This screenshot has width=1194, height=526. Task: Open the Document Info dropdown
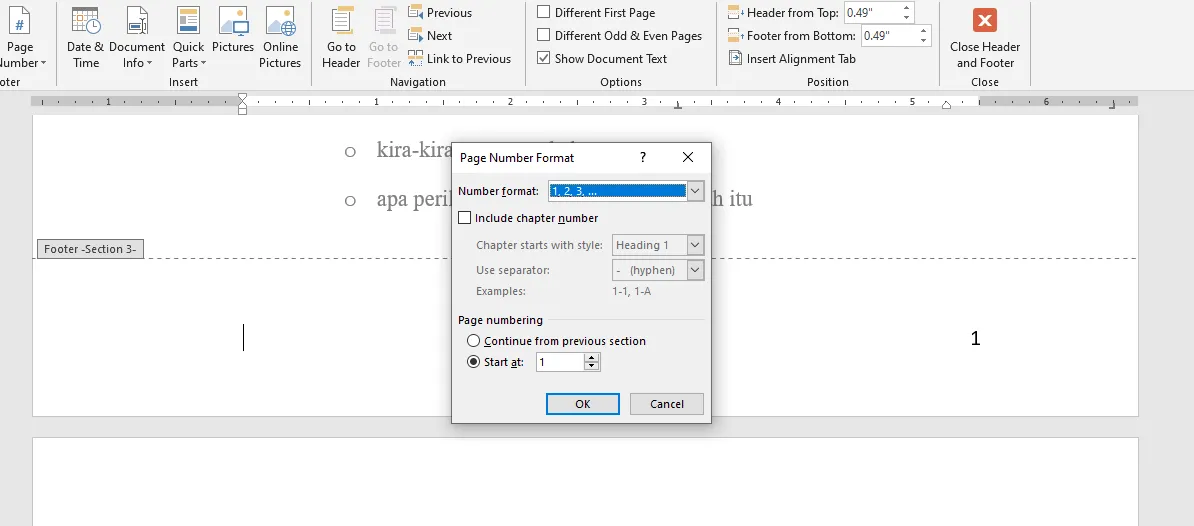(136, 40)
